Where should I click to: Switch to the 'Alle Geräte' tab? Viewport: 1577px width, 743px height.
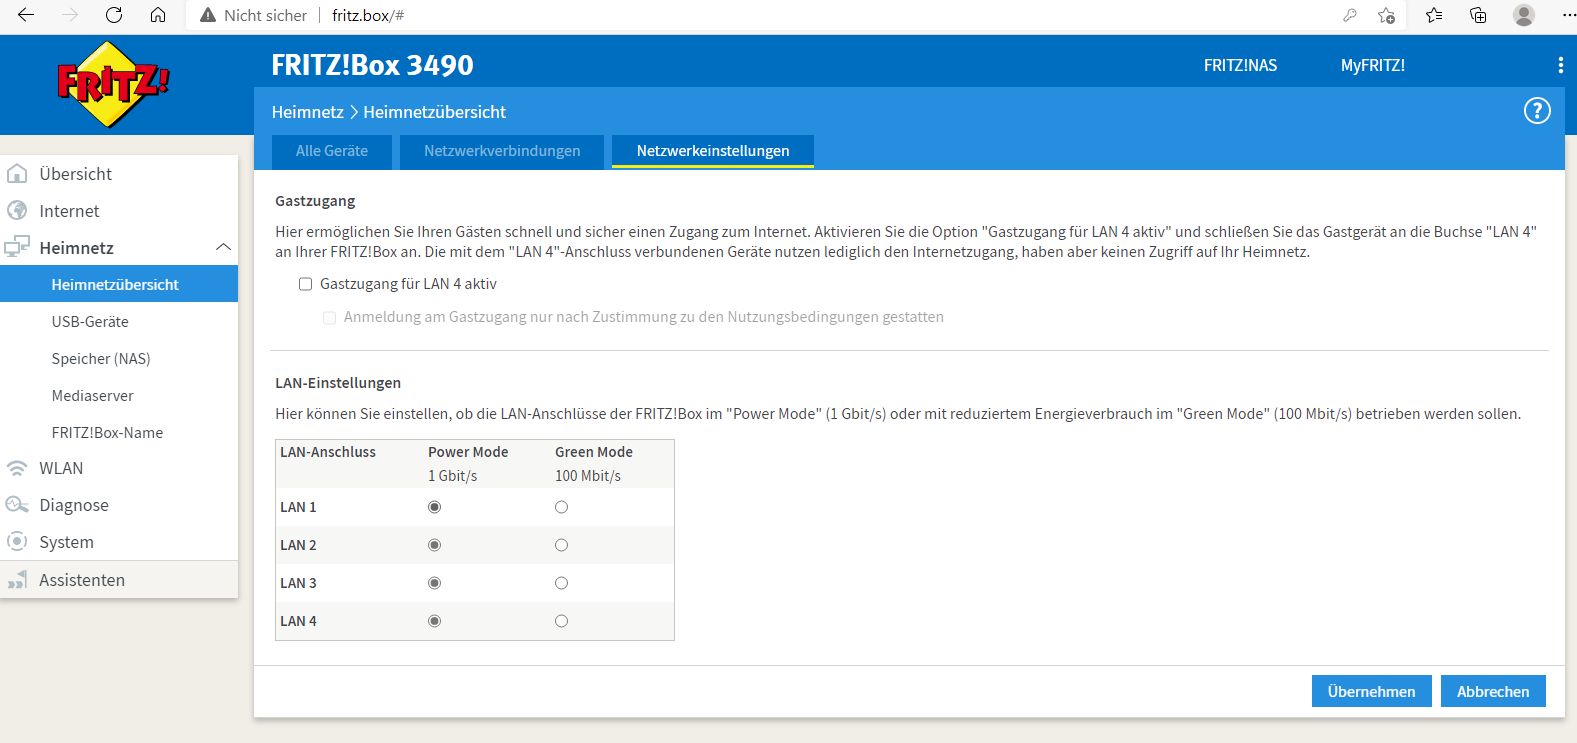coord(332,151)
